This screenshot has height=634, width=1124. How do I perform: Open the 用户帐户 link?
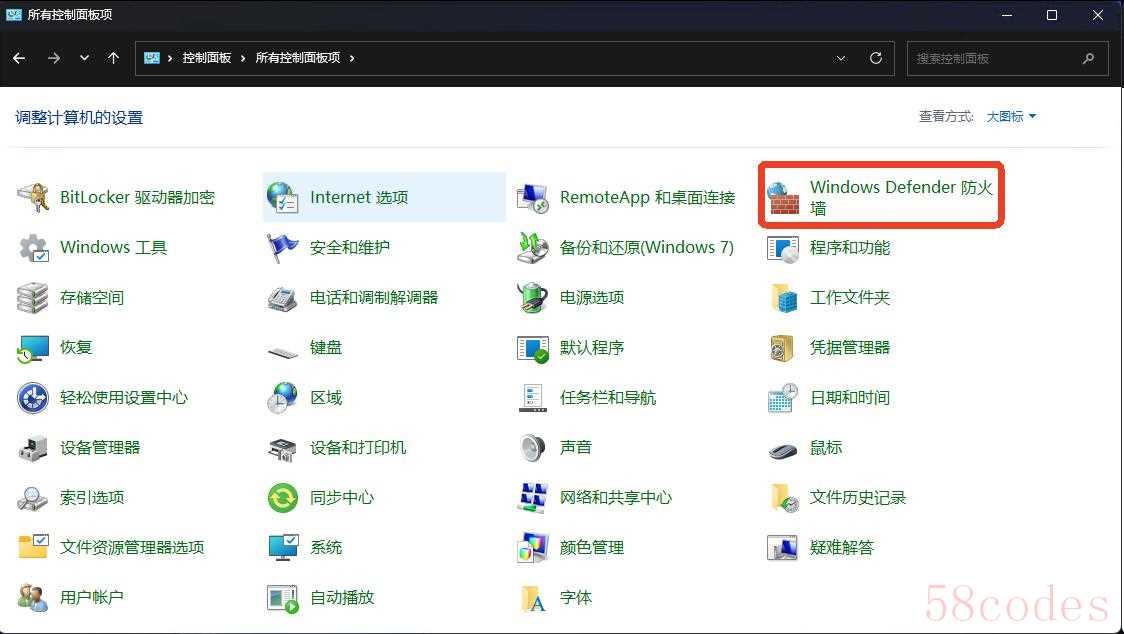(x=91, y=598)
